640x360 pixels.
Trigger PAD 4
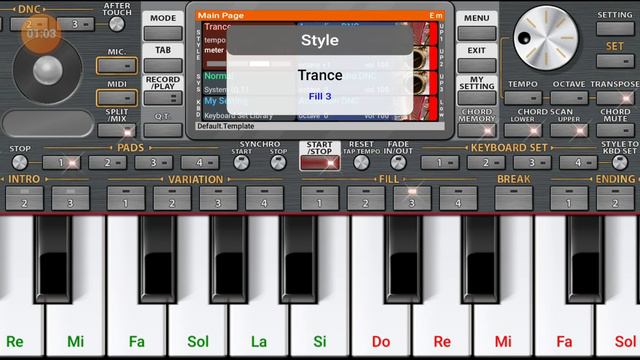point(200,162)
